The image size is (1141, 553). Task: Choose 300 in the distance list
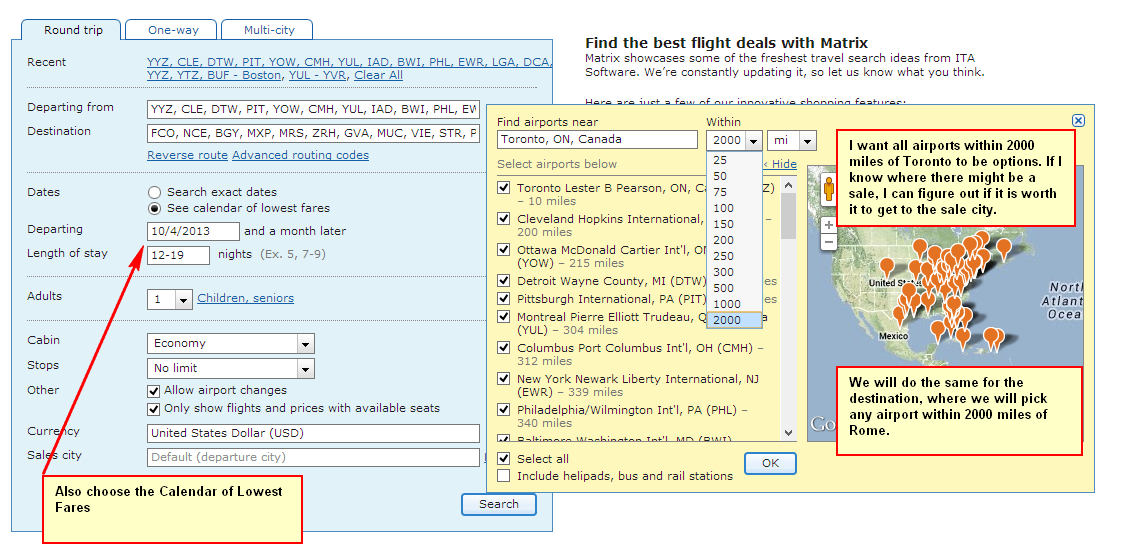tap(734, 272)
